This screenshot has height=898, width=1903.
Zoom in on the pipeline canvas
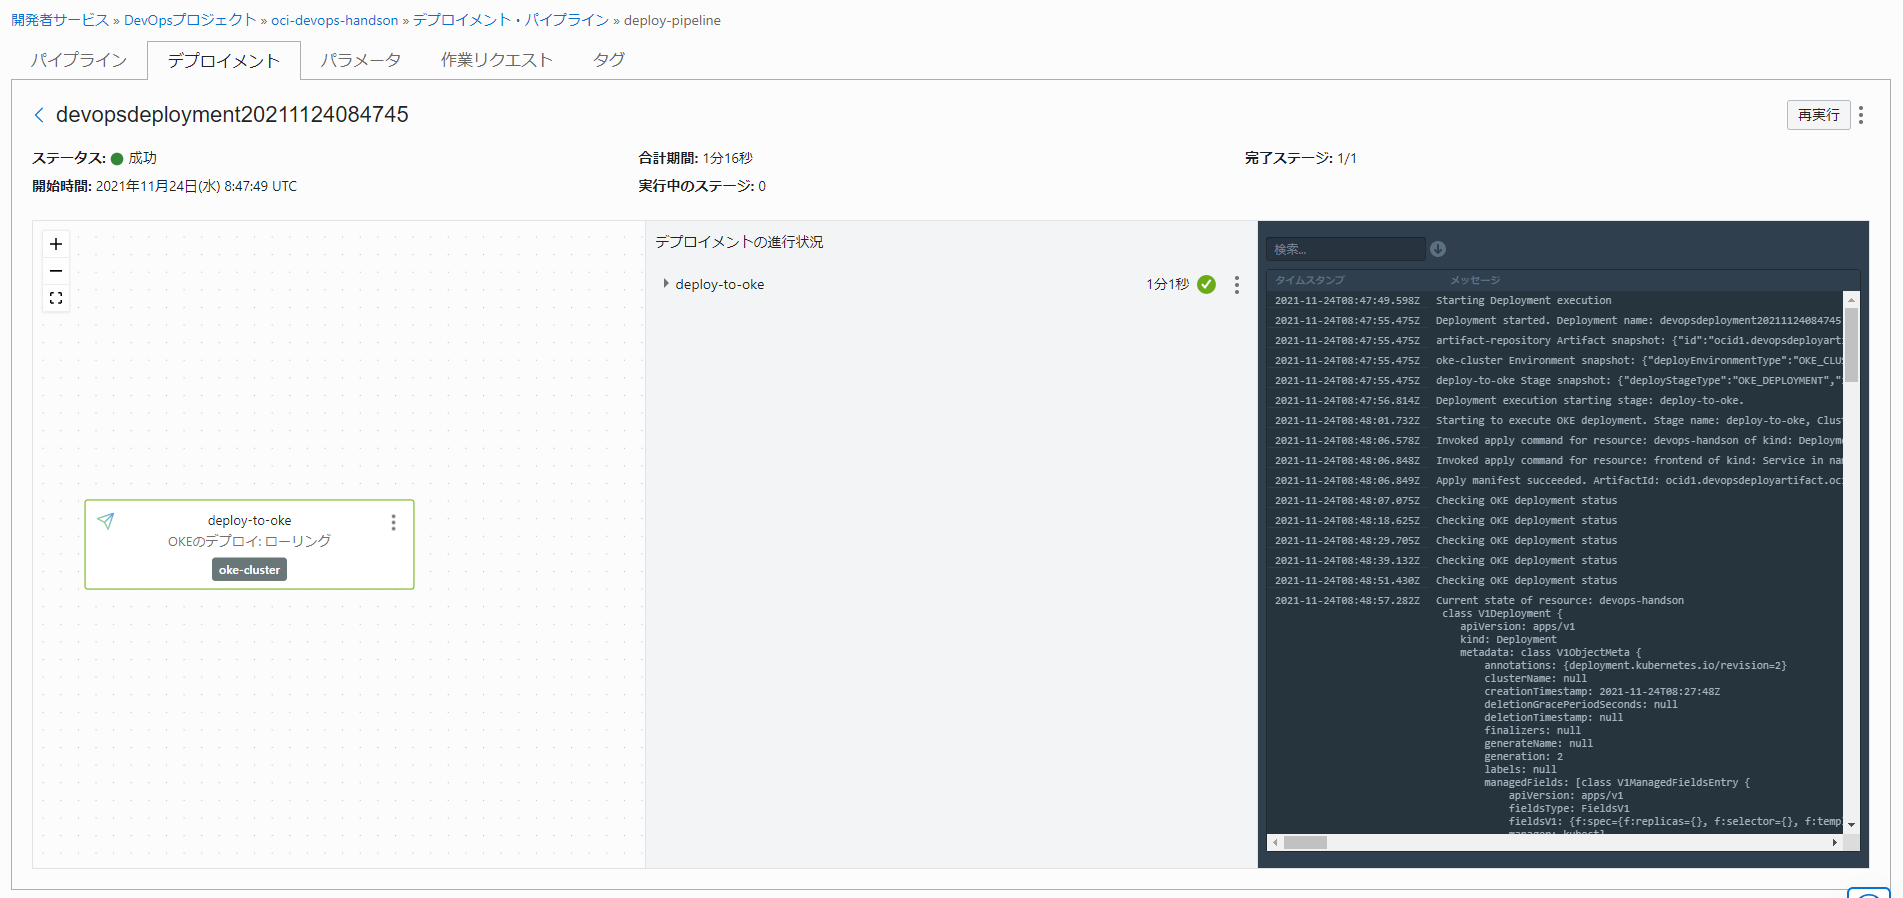[x=56, y=244]
